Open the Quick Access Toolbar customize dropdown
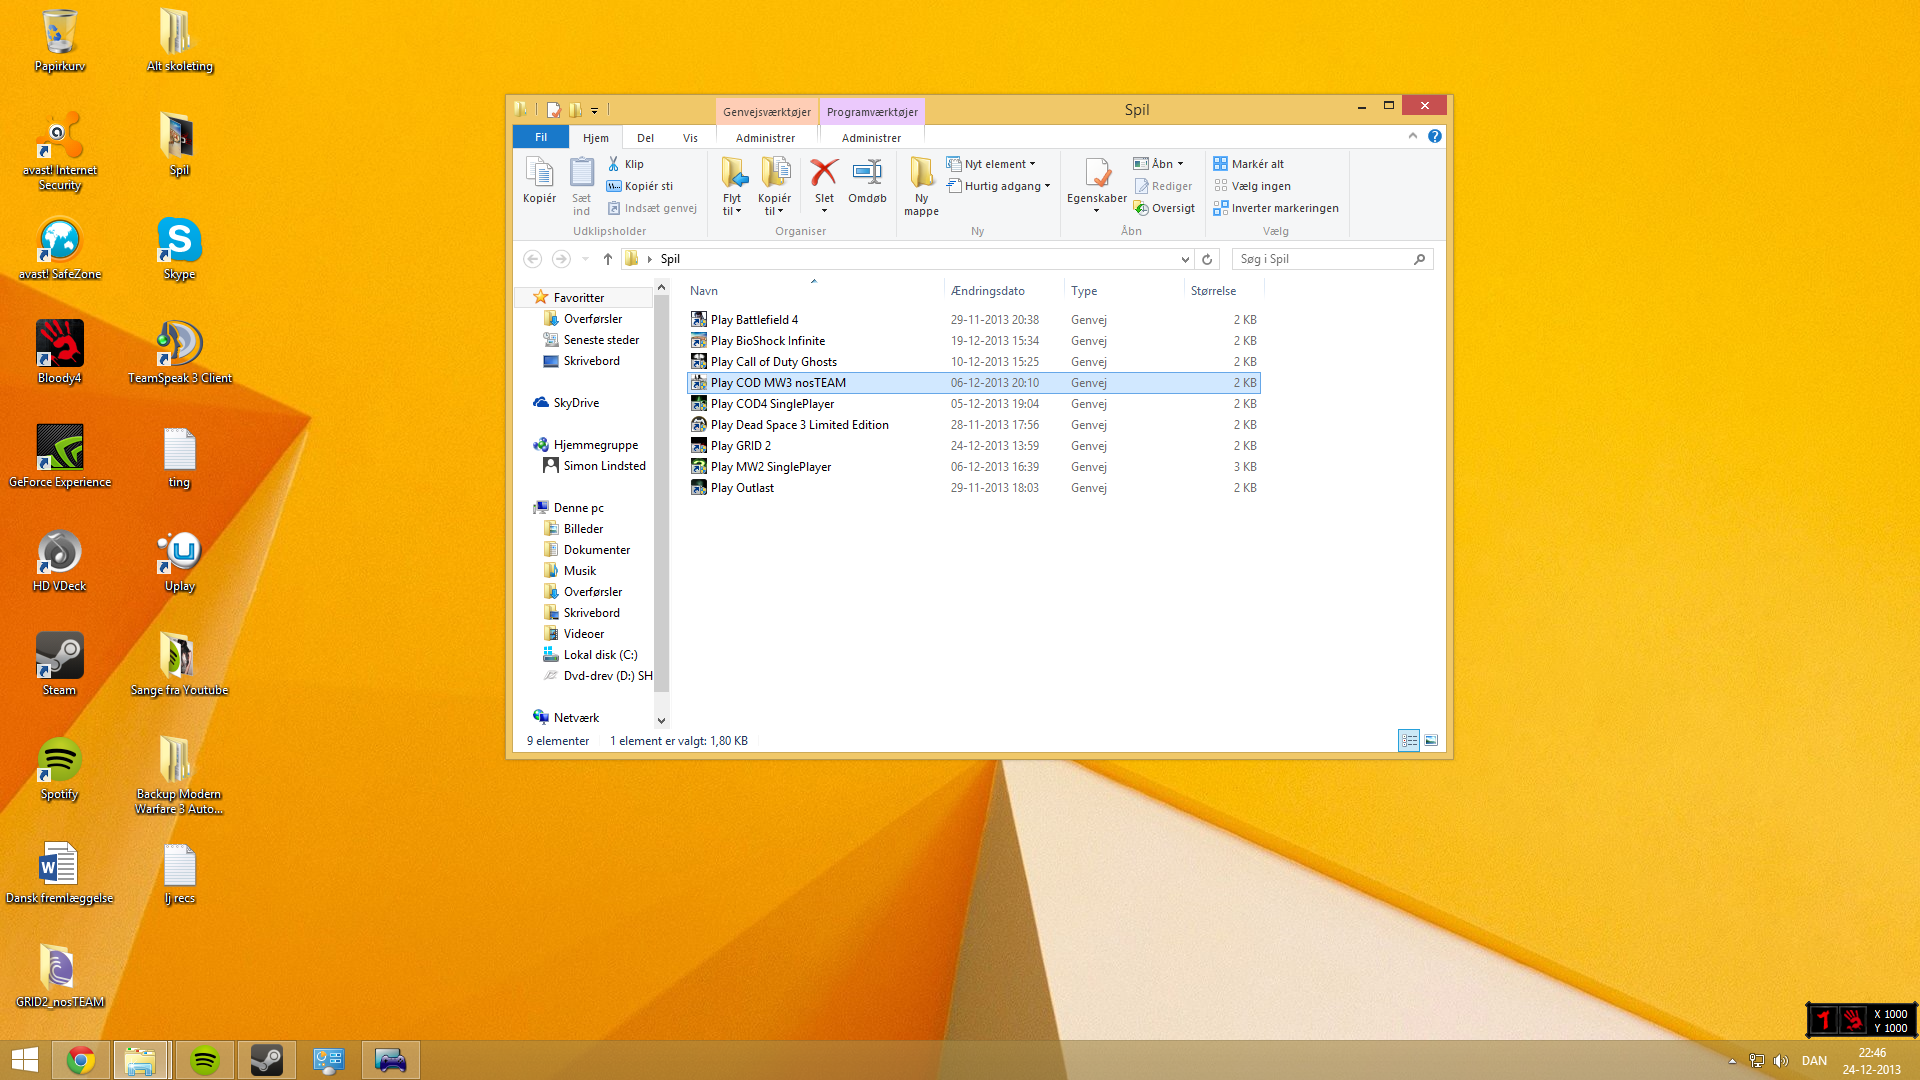 pyautogui.click(x=594, y=110)
